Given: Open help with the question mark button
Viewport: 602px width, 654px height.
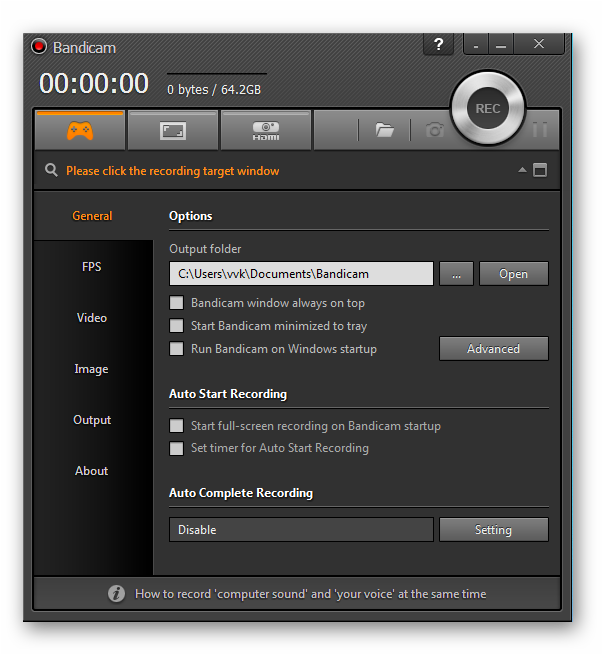Looking at the screenshot, I should (438, 44).
